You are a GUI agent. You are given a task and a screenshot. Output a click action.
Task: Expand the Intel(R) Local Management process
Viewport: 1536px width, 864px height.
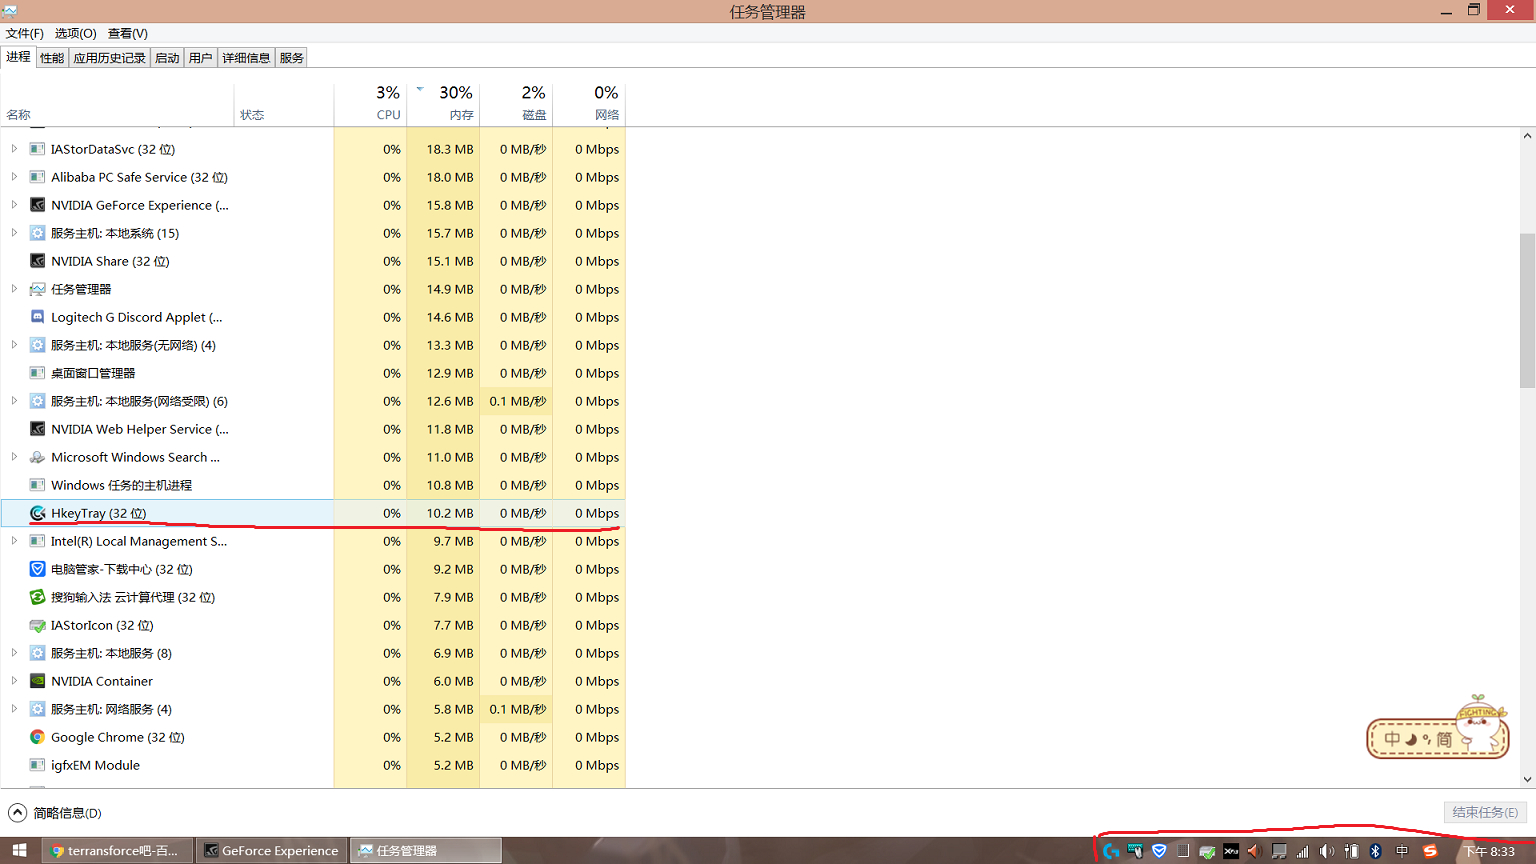pos(14,541)
